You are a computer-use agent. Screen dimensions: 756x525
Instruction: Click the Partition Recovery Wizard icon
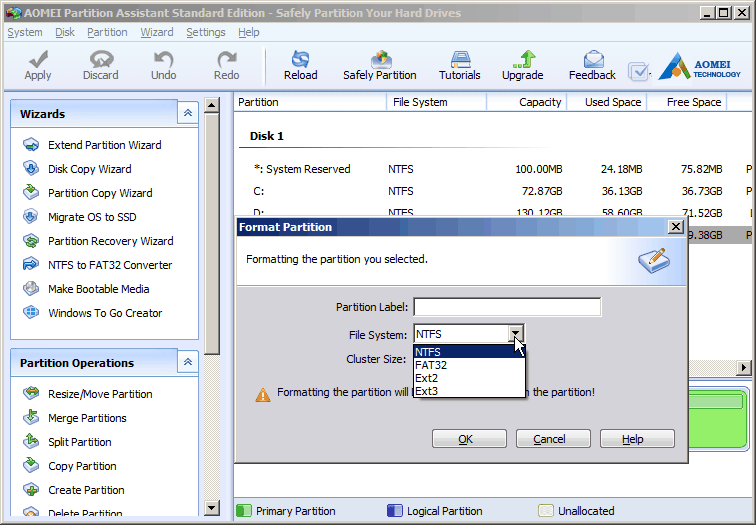pos(31,241)
